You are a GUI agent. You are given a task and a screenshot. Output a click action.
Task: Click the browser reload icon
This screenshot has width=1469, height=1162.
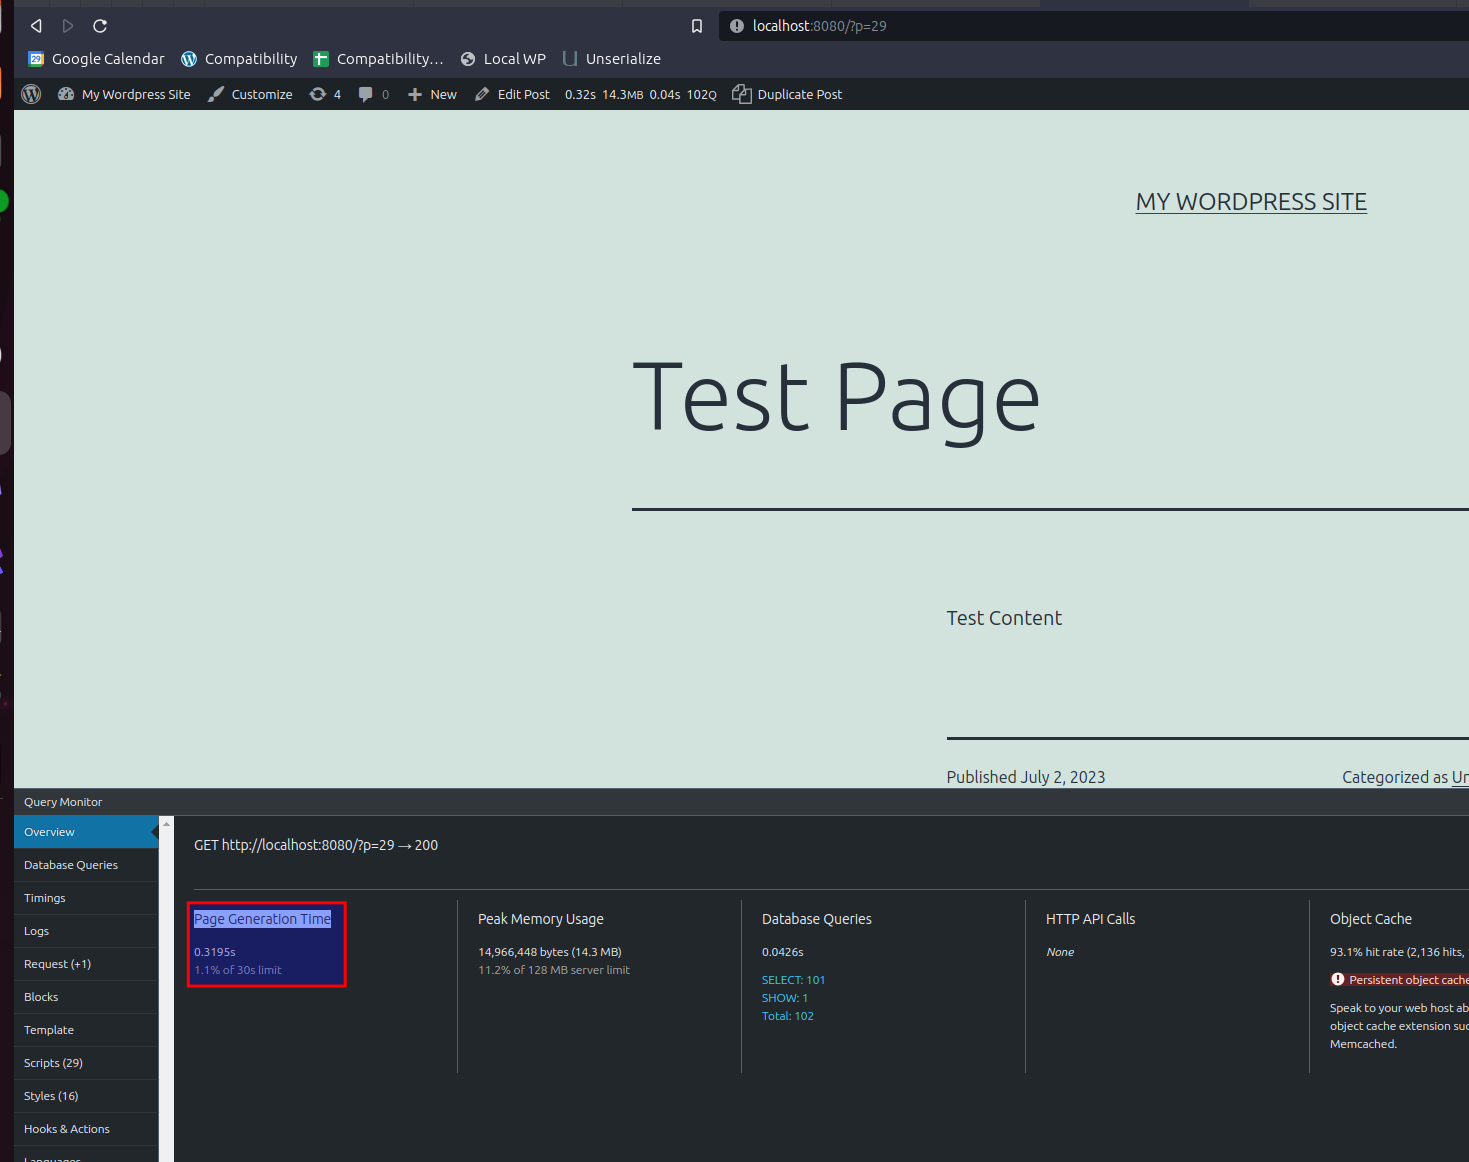[100, 26]
